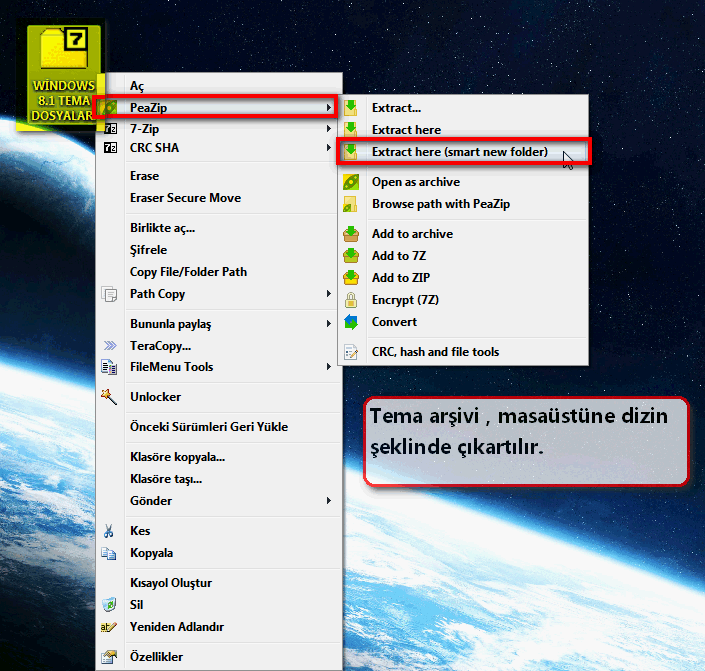The image size is (705, 671).
Task: Expand the FileMenu Tools submenu arrow
Action: [329, 367]
